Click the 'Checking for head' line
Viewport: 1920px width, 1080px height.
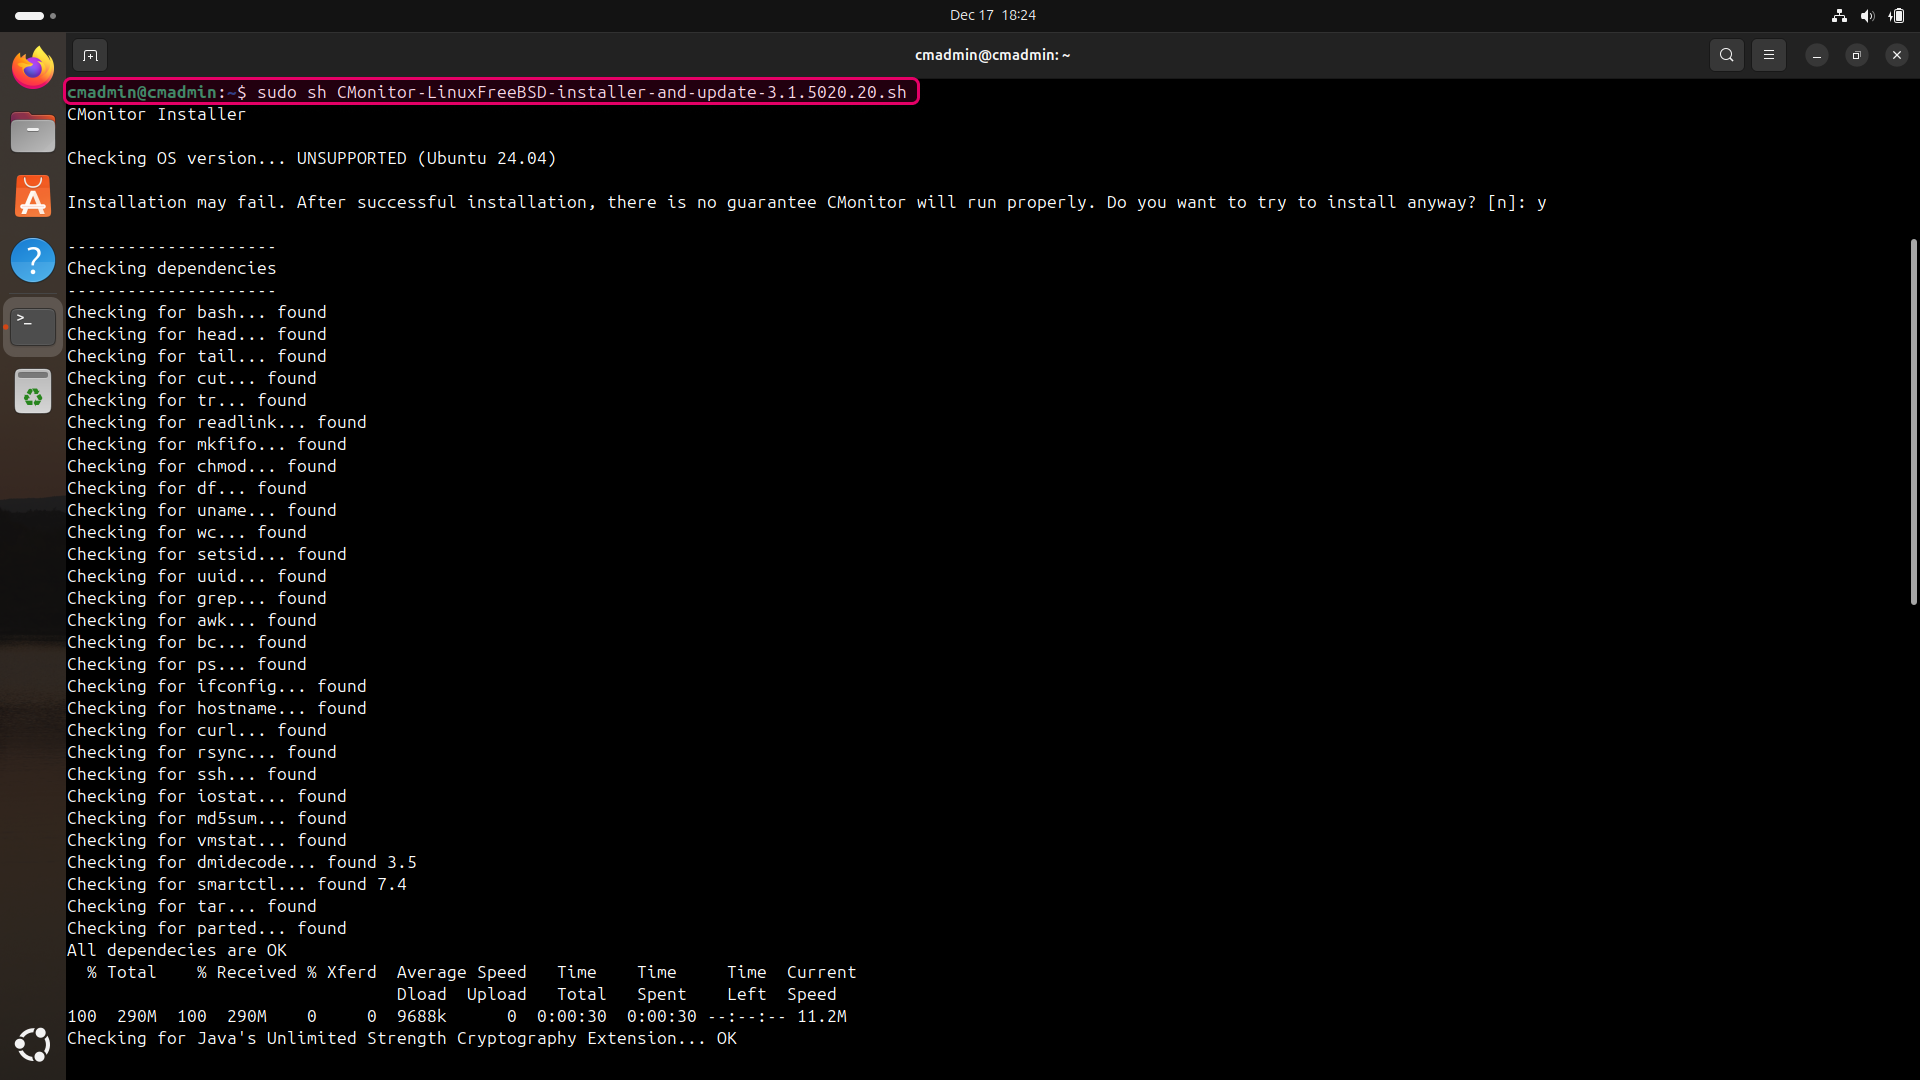[196, 334]
